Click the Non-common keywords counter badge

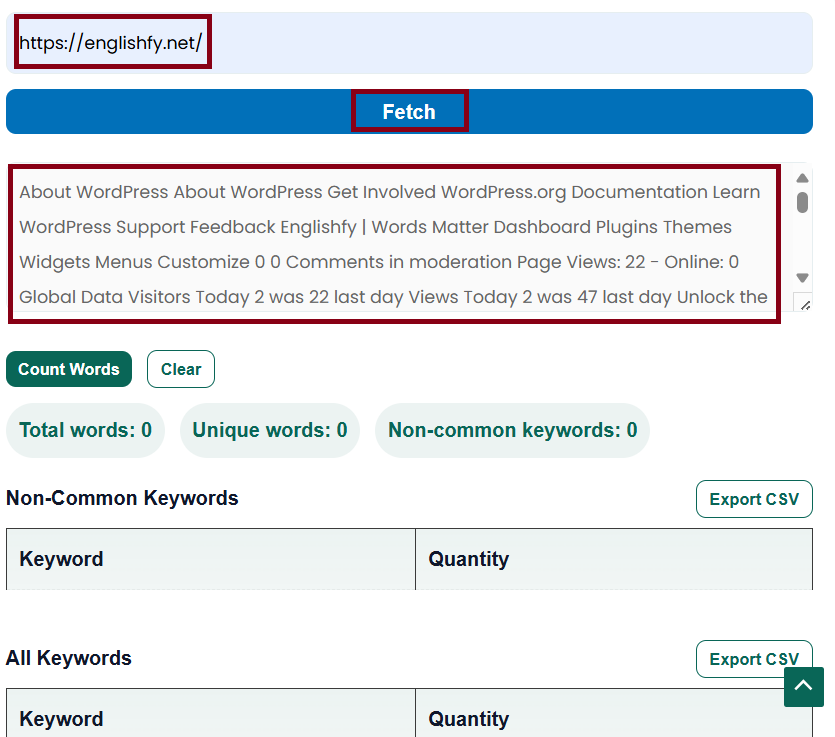click(x=512, y=430)
